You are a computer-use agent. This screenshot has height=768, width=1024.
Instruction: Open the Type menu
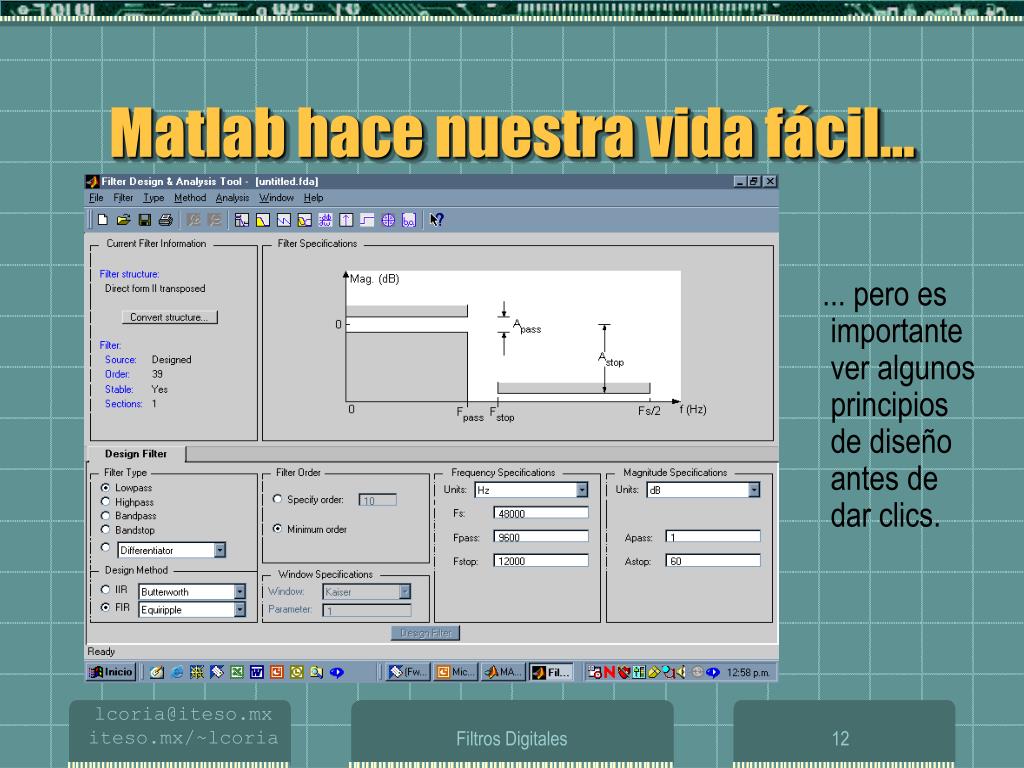point(153,198)
